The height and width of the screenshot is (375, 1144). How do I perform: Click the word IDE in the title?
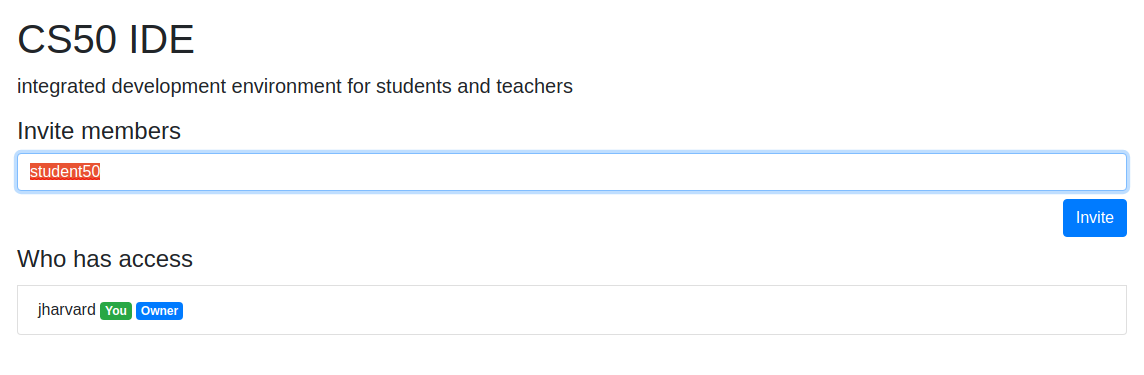pos(162,39)
